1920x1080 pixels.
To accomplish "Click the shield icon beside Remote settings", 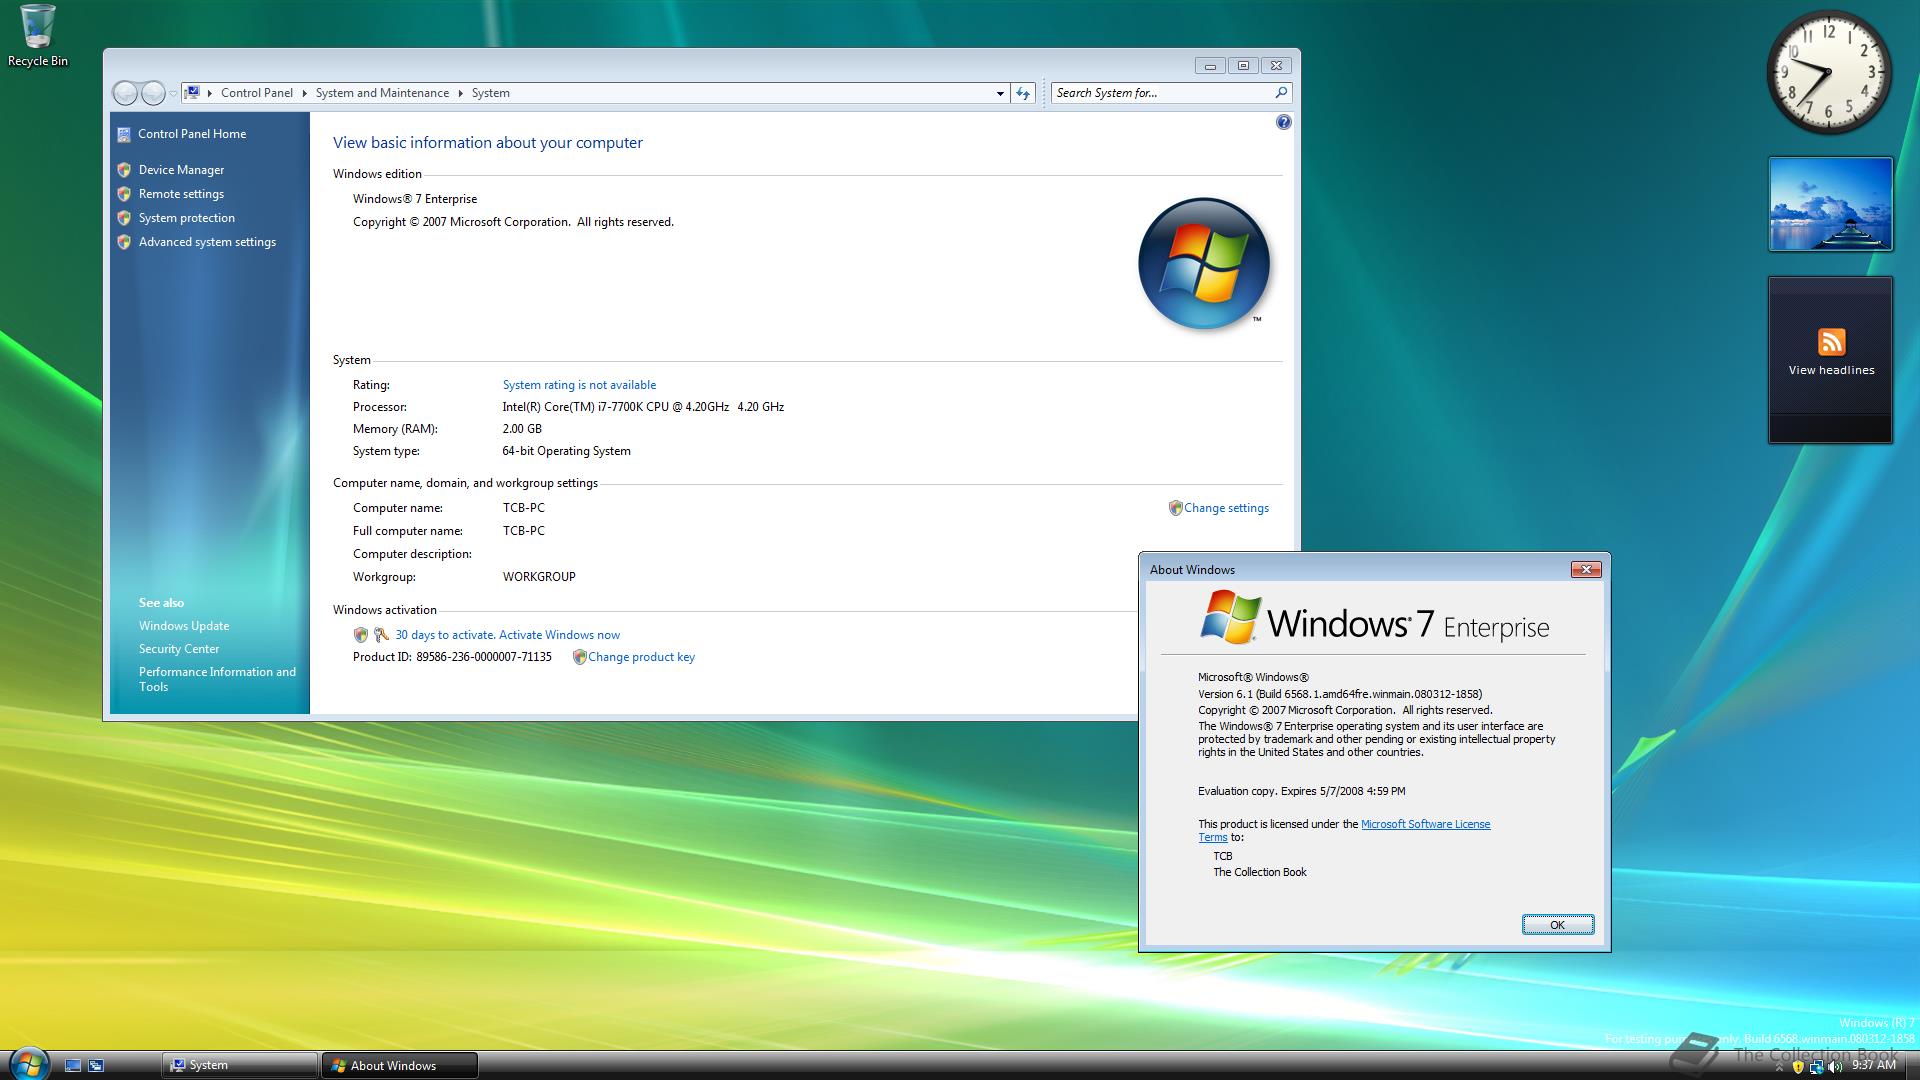I will click(124, 194).
